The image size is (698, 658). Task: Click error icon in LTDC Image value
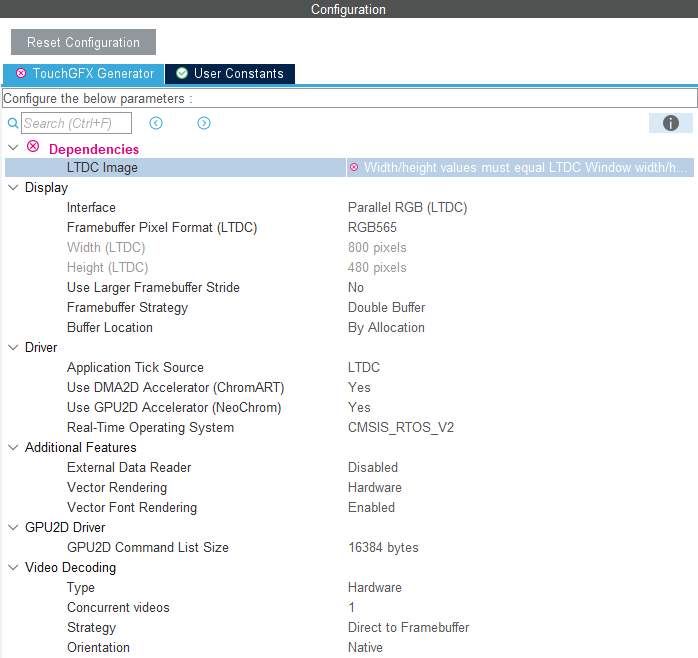(354, 168)
